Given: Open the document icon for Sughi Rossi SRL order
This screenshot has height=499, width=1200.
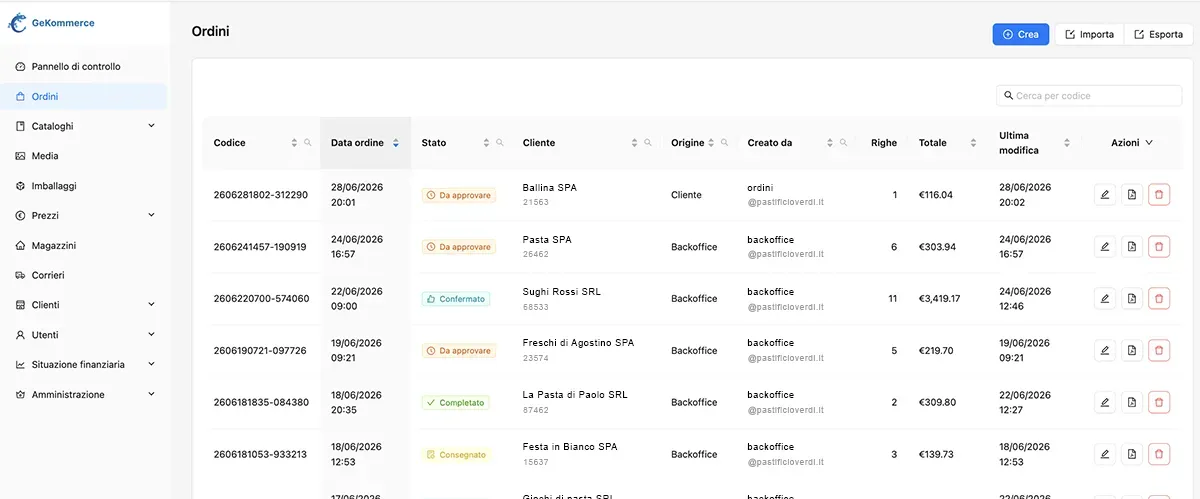Looking at the screenshot, I should 1132,298.
